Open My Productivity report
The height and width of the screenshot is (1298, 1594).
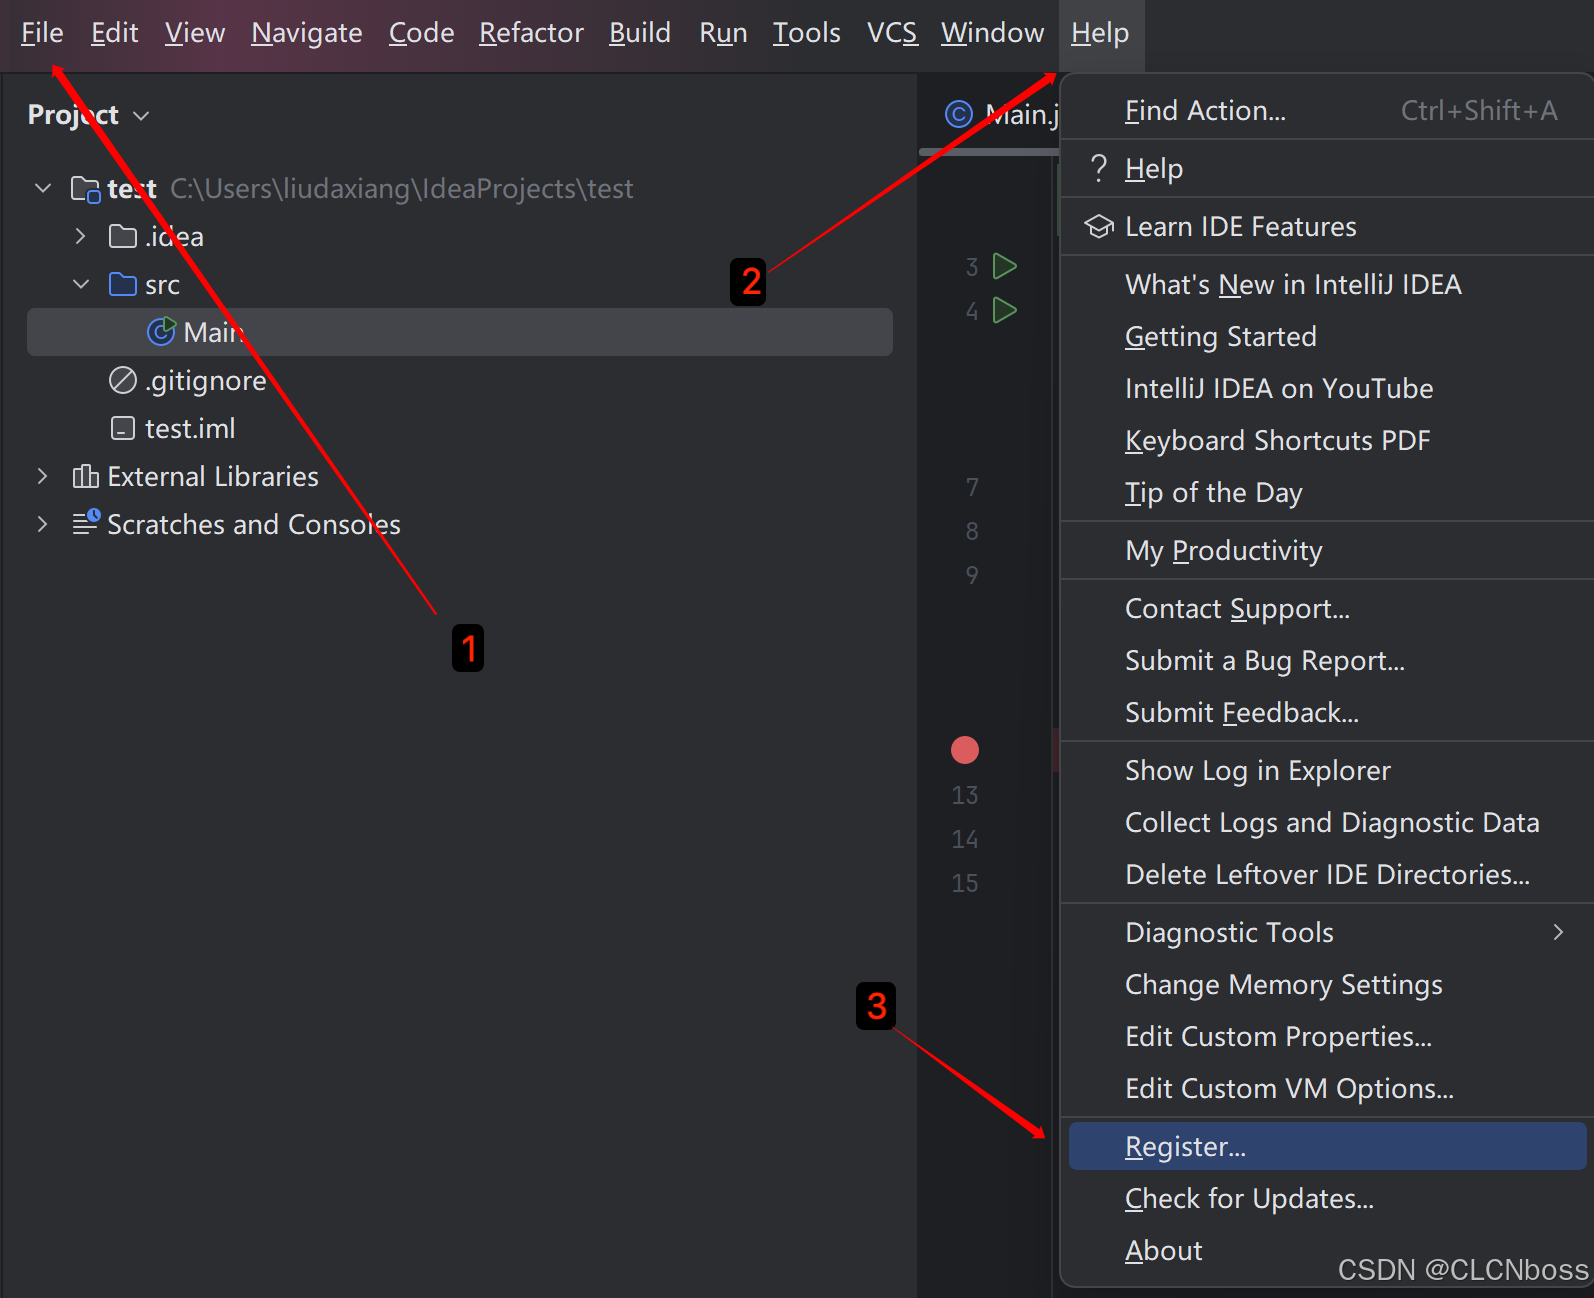(1327, 550)
